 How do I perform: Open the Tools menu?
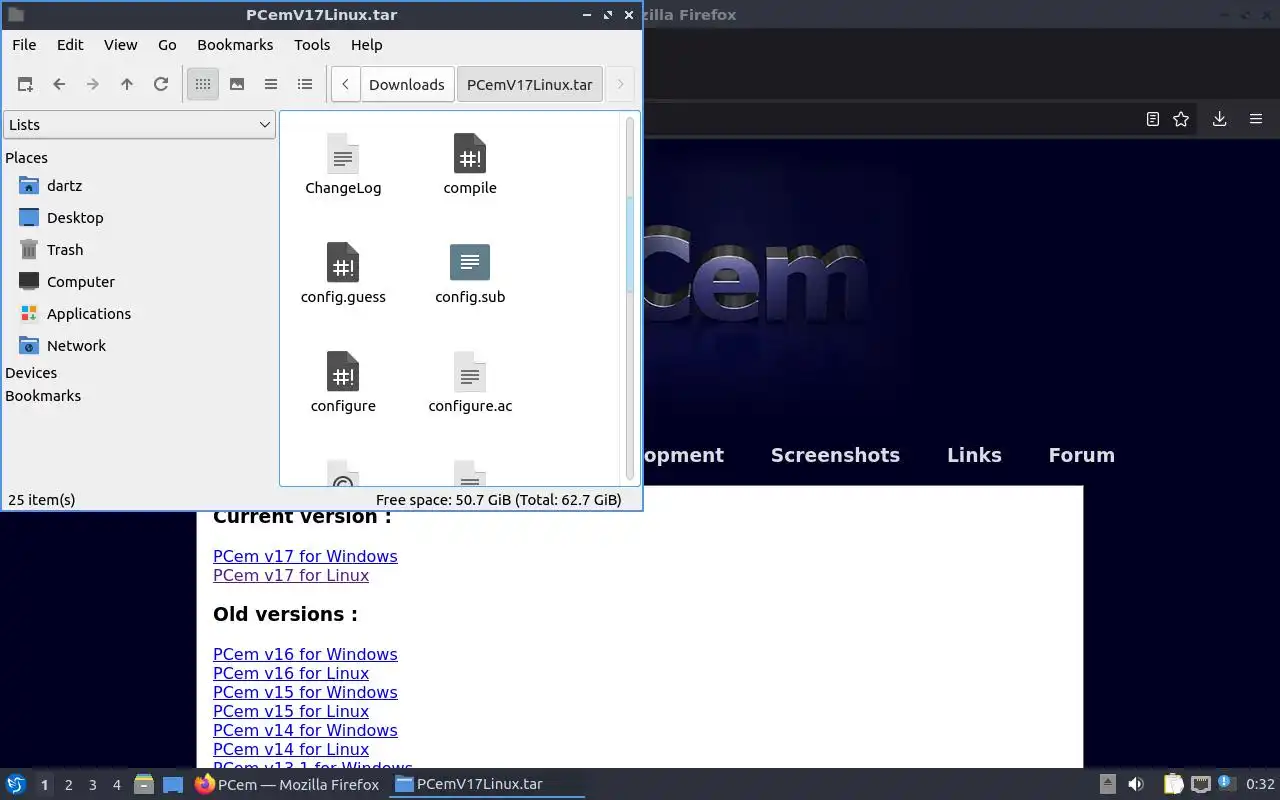[312, 45]
